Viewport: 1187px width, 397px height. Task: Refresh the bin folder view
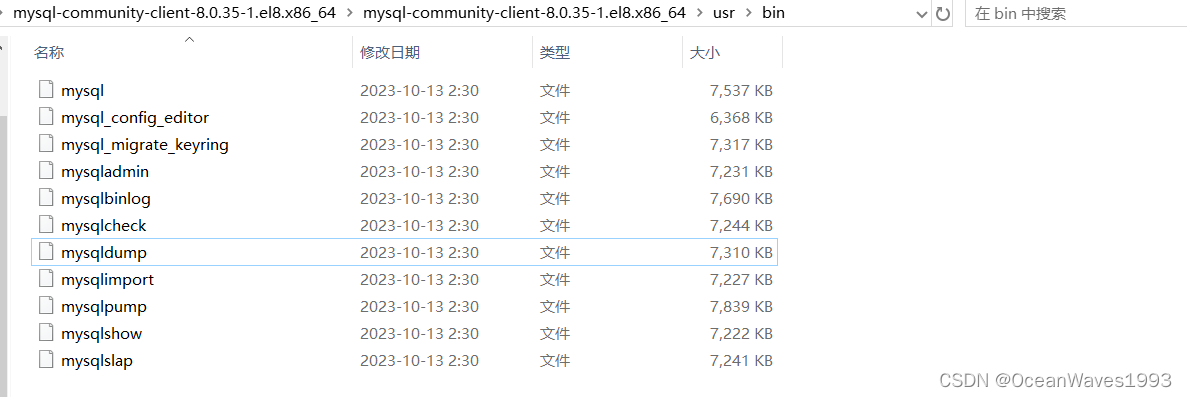[x=942, y=14]
